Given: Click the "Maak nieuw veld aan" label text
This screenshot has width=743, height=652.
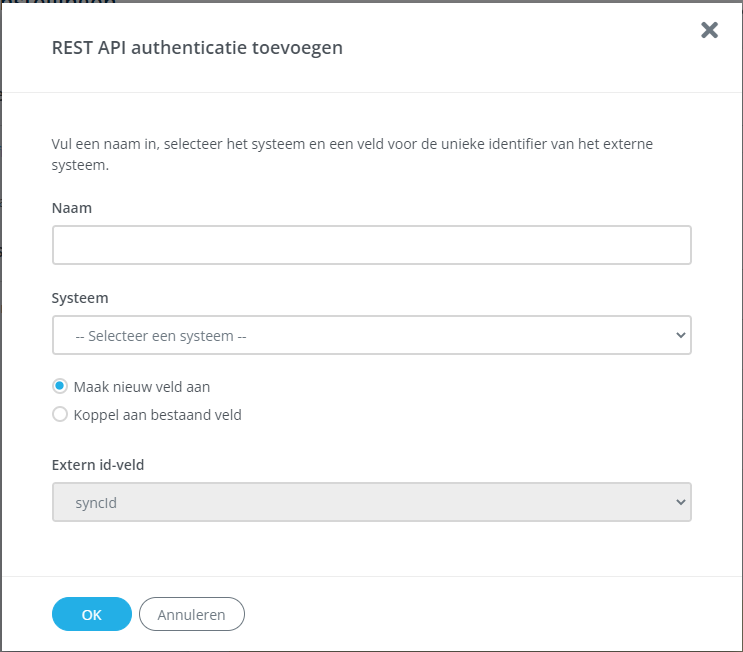Looking at the screenshot, I should [142, 387].
